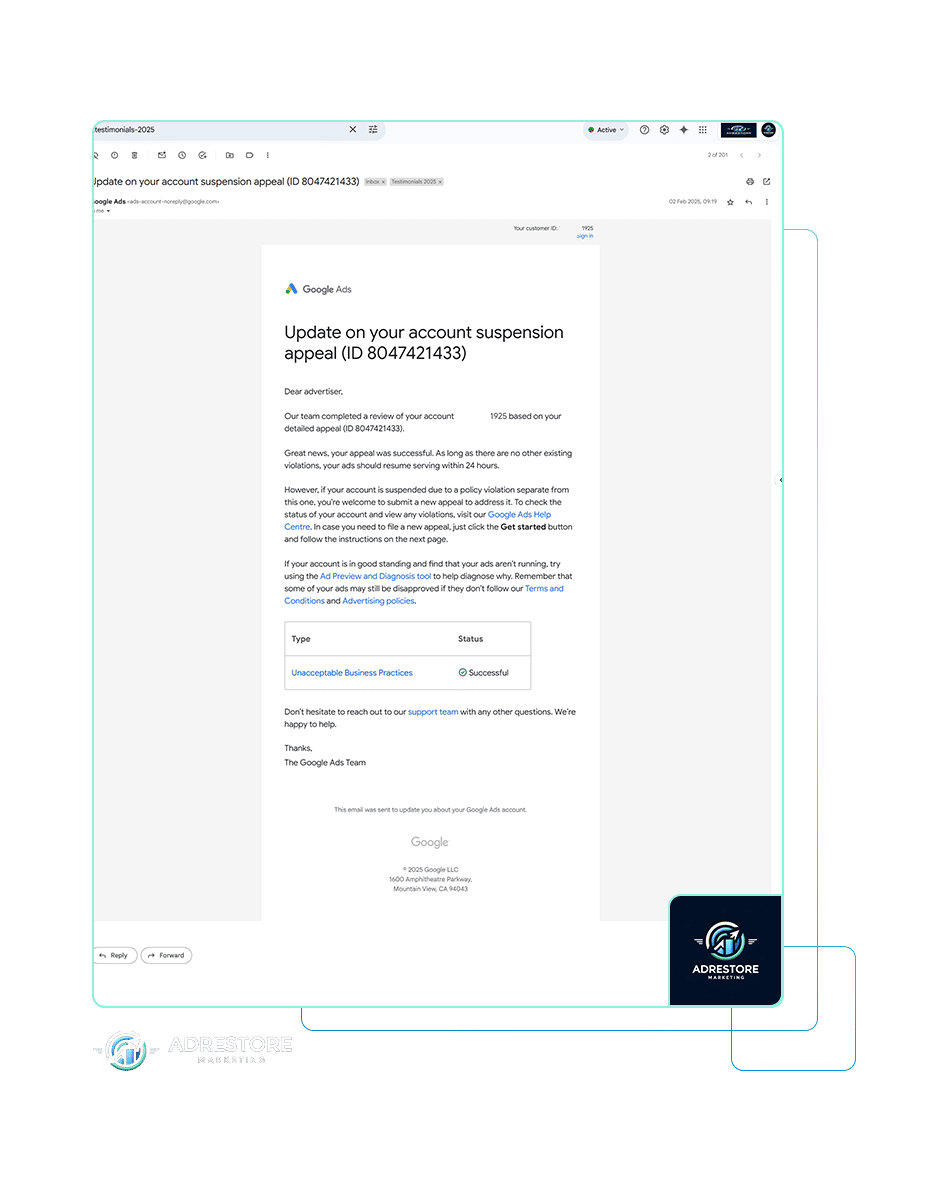952x1194 pixels.
Task: Open the Google account avatar
Action: 768,130
